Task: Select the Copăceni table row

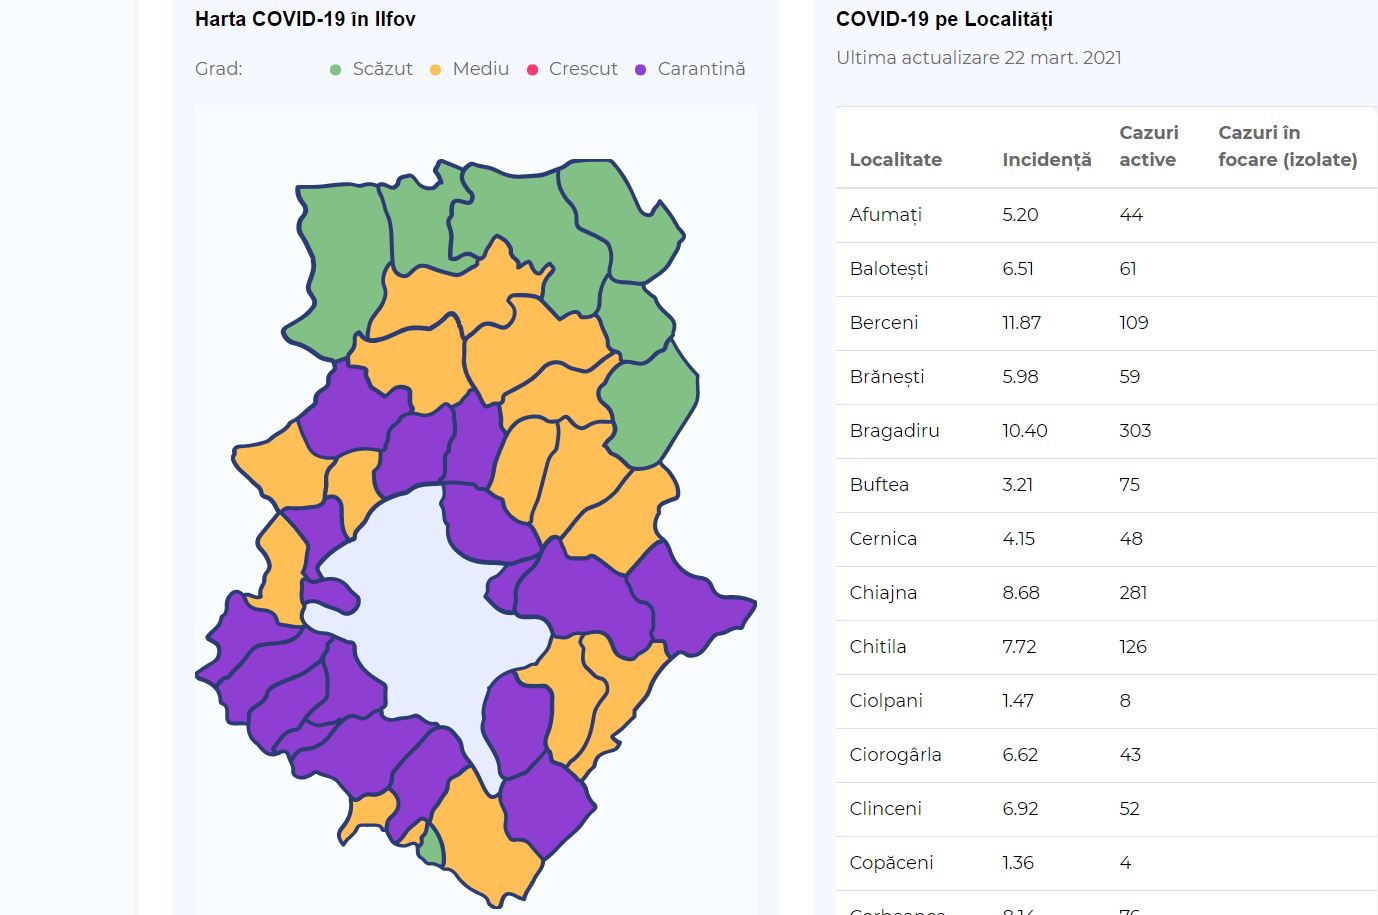Action: point(1106,863)
